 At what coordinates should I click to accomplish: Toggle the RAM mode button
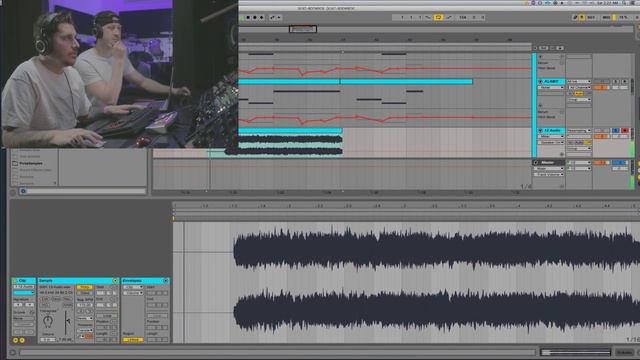tap(68, 305)
